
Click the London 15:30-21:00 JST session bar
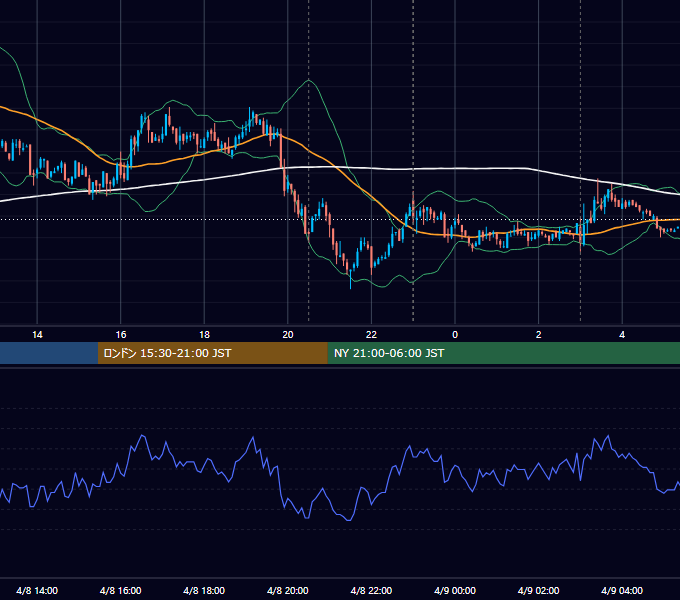click(x=212, y=353)
